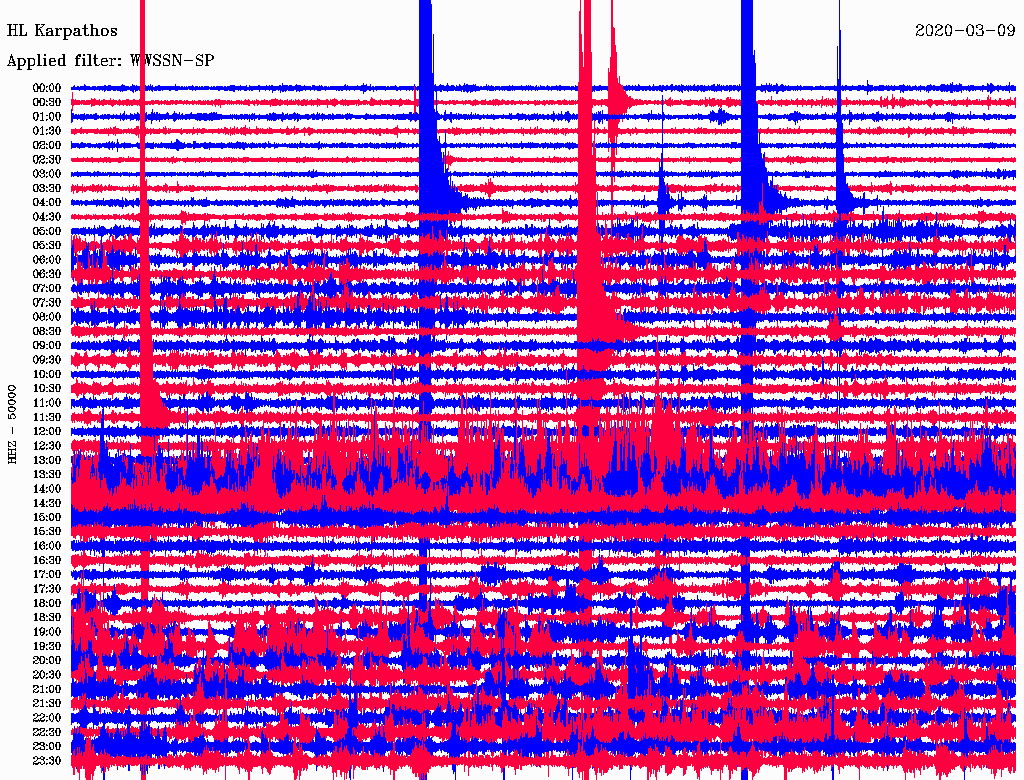Viewport: 1024px width, 780px height.
Task: Pick the 17:30 time label
Action: pyautogui.click(x=47, y=589)
